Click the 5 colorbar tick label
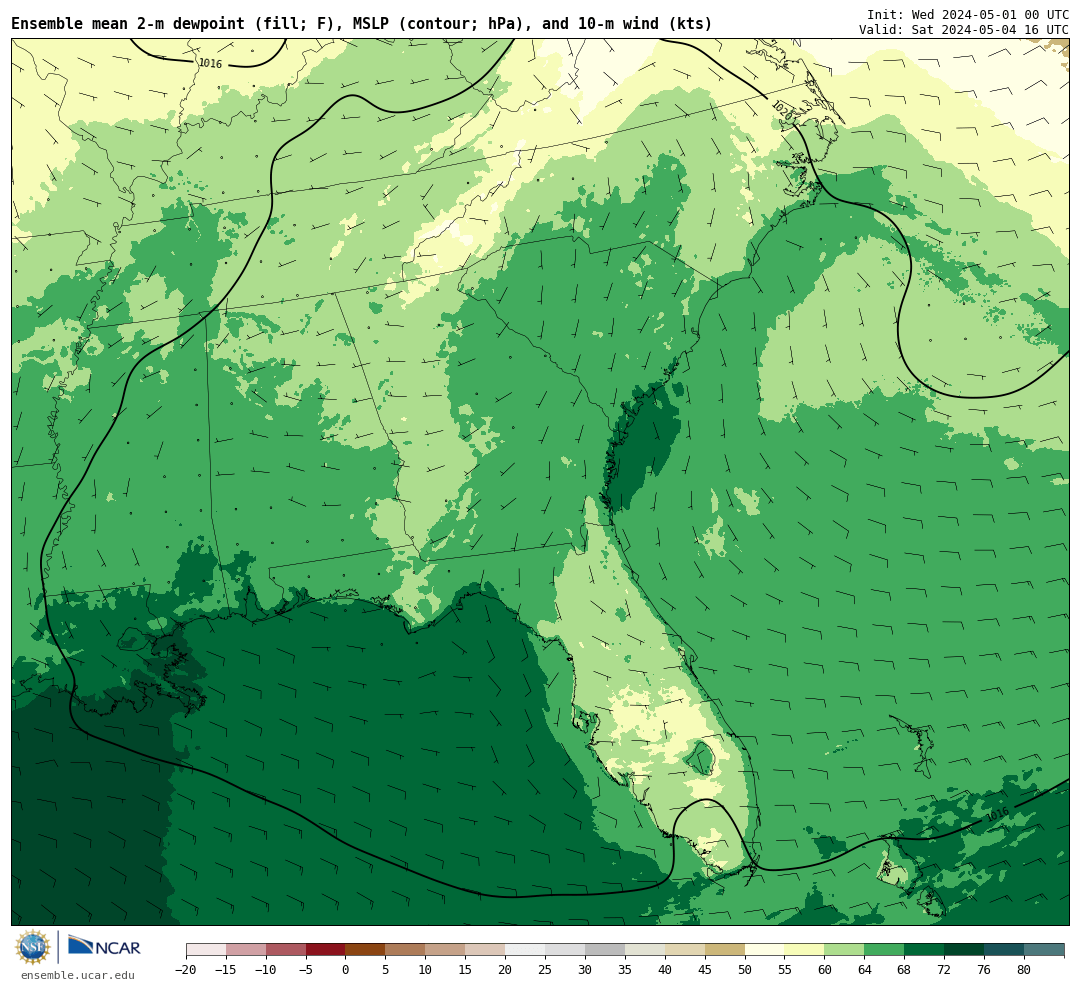Viewport: 1080px width, 988px height. click(386, 970)
